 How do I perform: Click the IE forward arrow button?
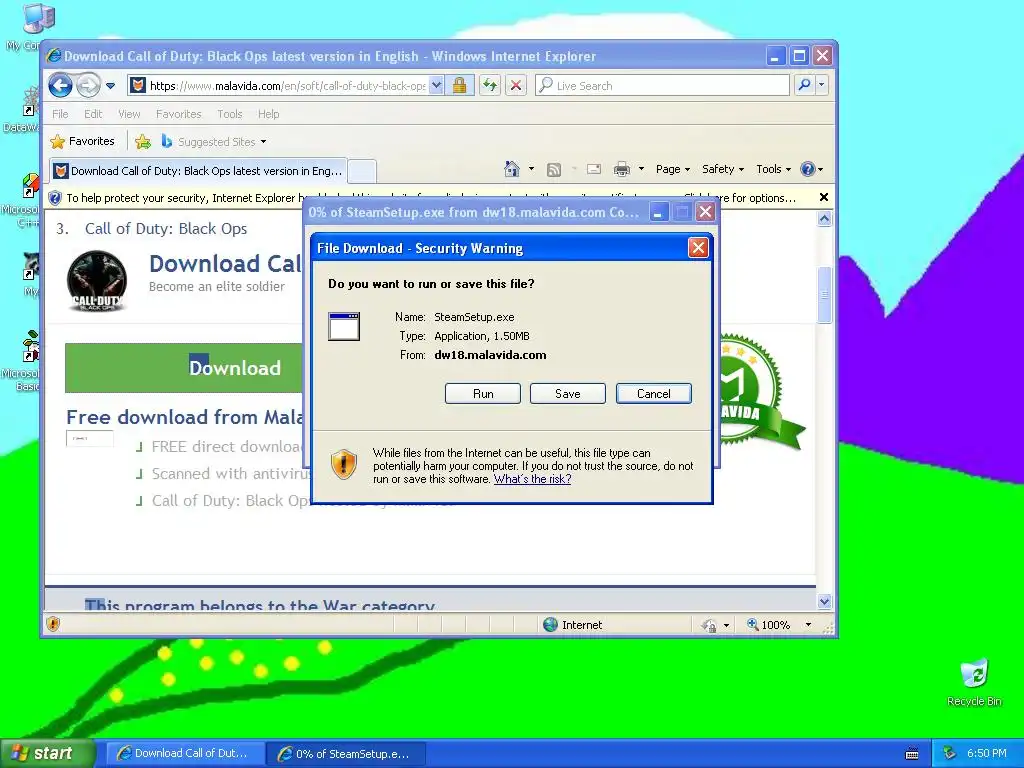[x=88, y=85]
